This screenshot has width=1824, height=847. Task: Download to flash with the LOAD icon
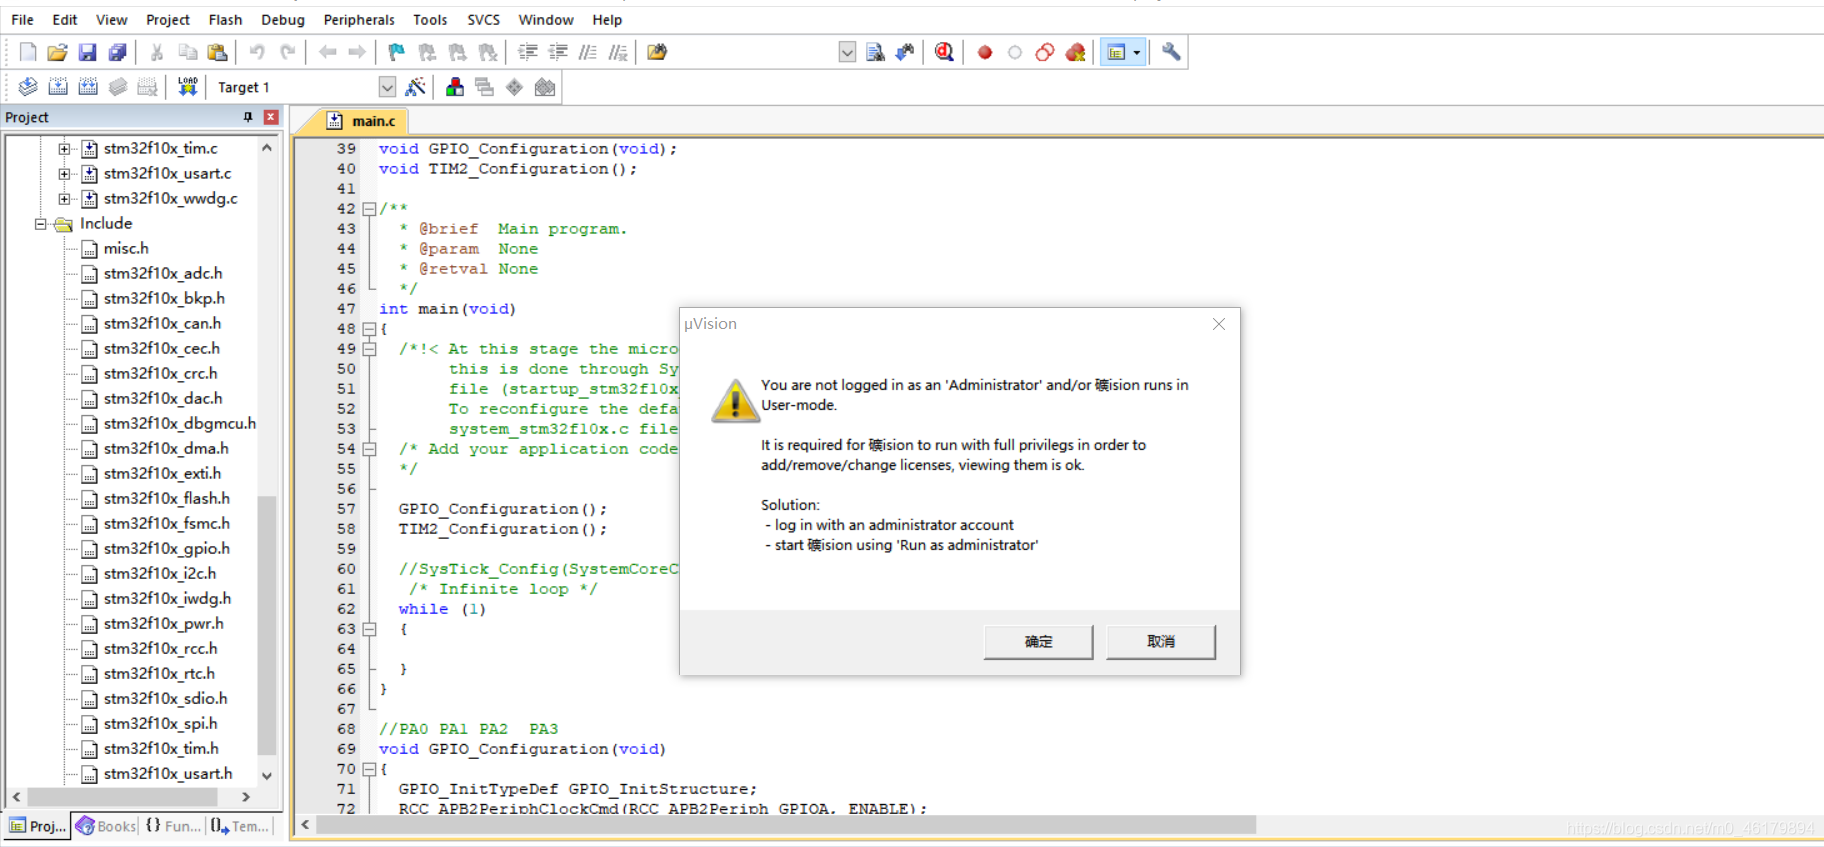(x=187, y=87)
